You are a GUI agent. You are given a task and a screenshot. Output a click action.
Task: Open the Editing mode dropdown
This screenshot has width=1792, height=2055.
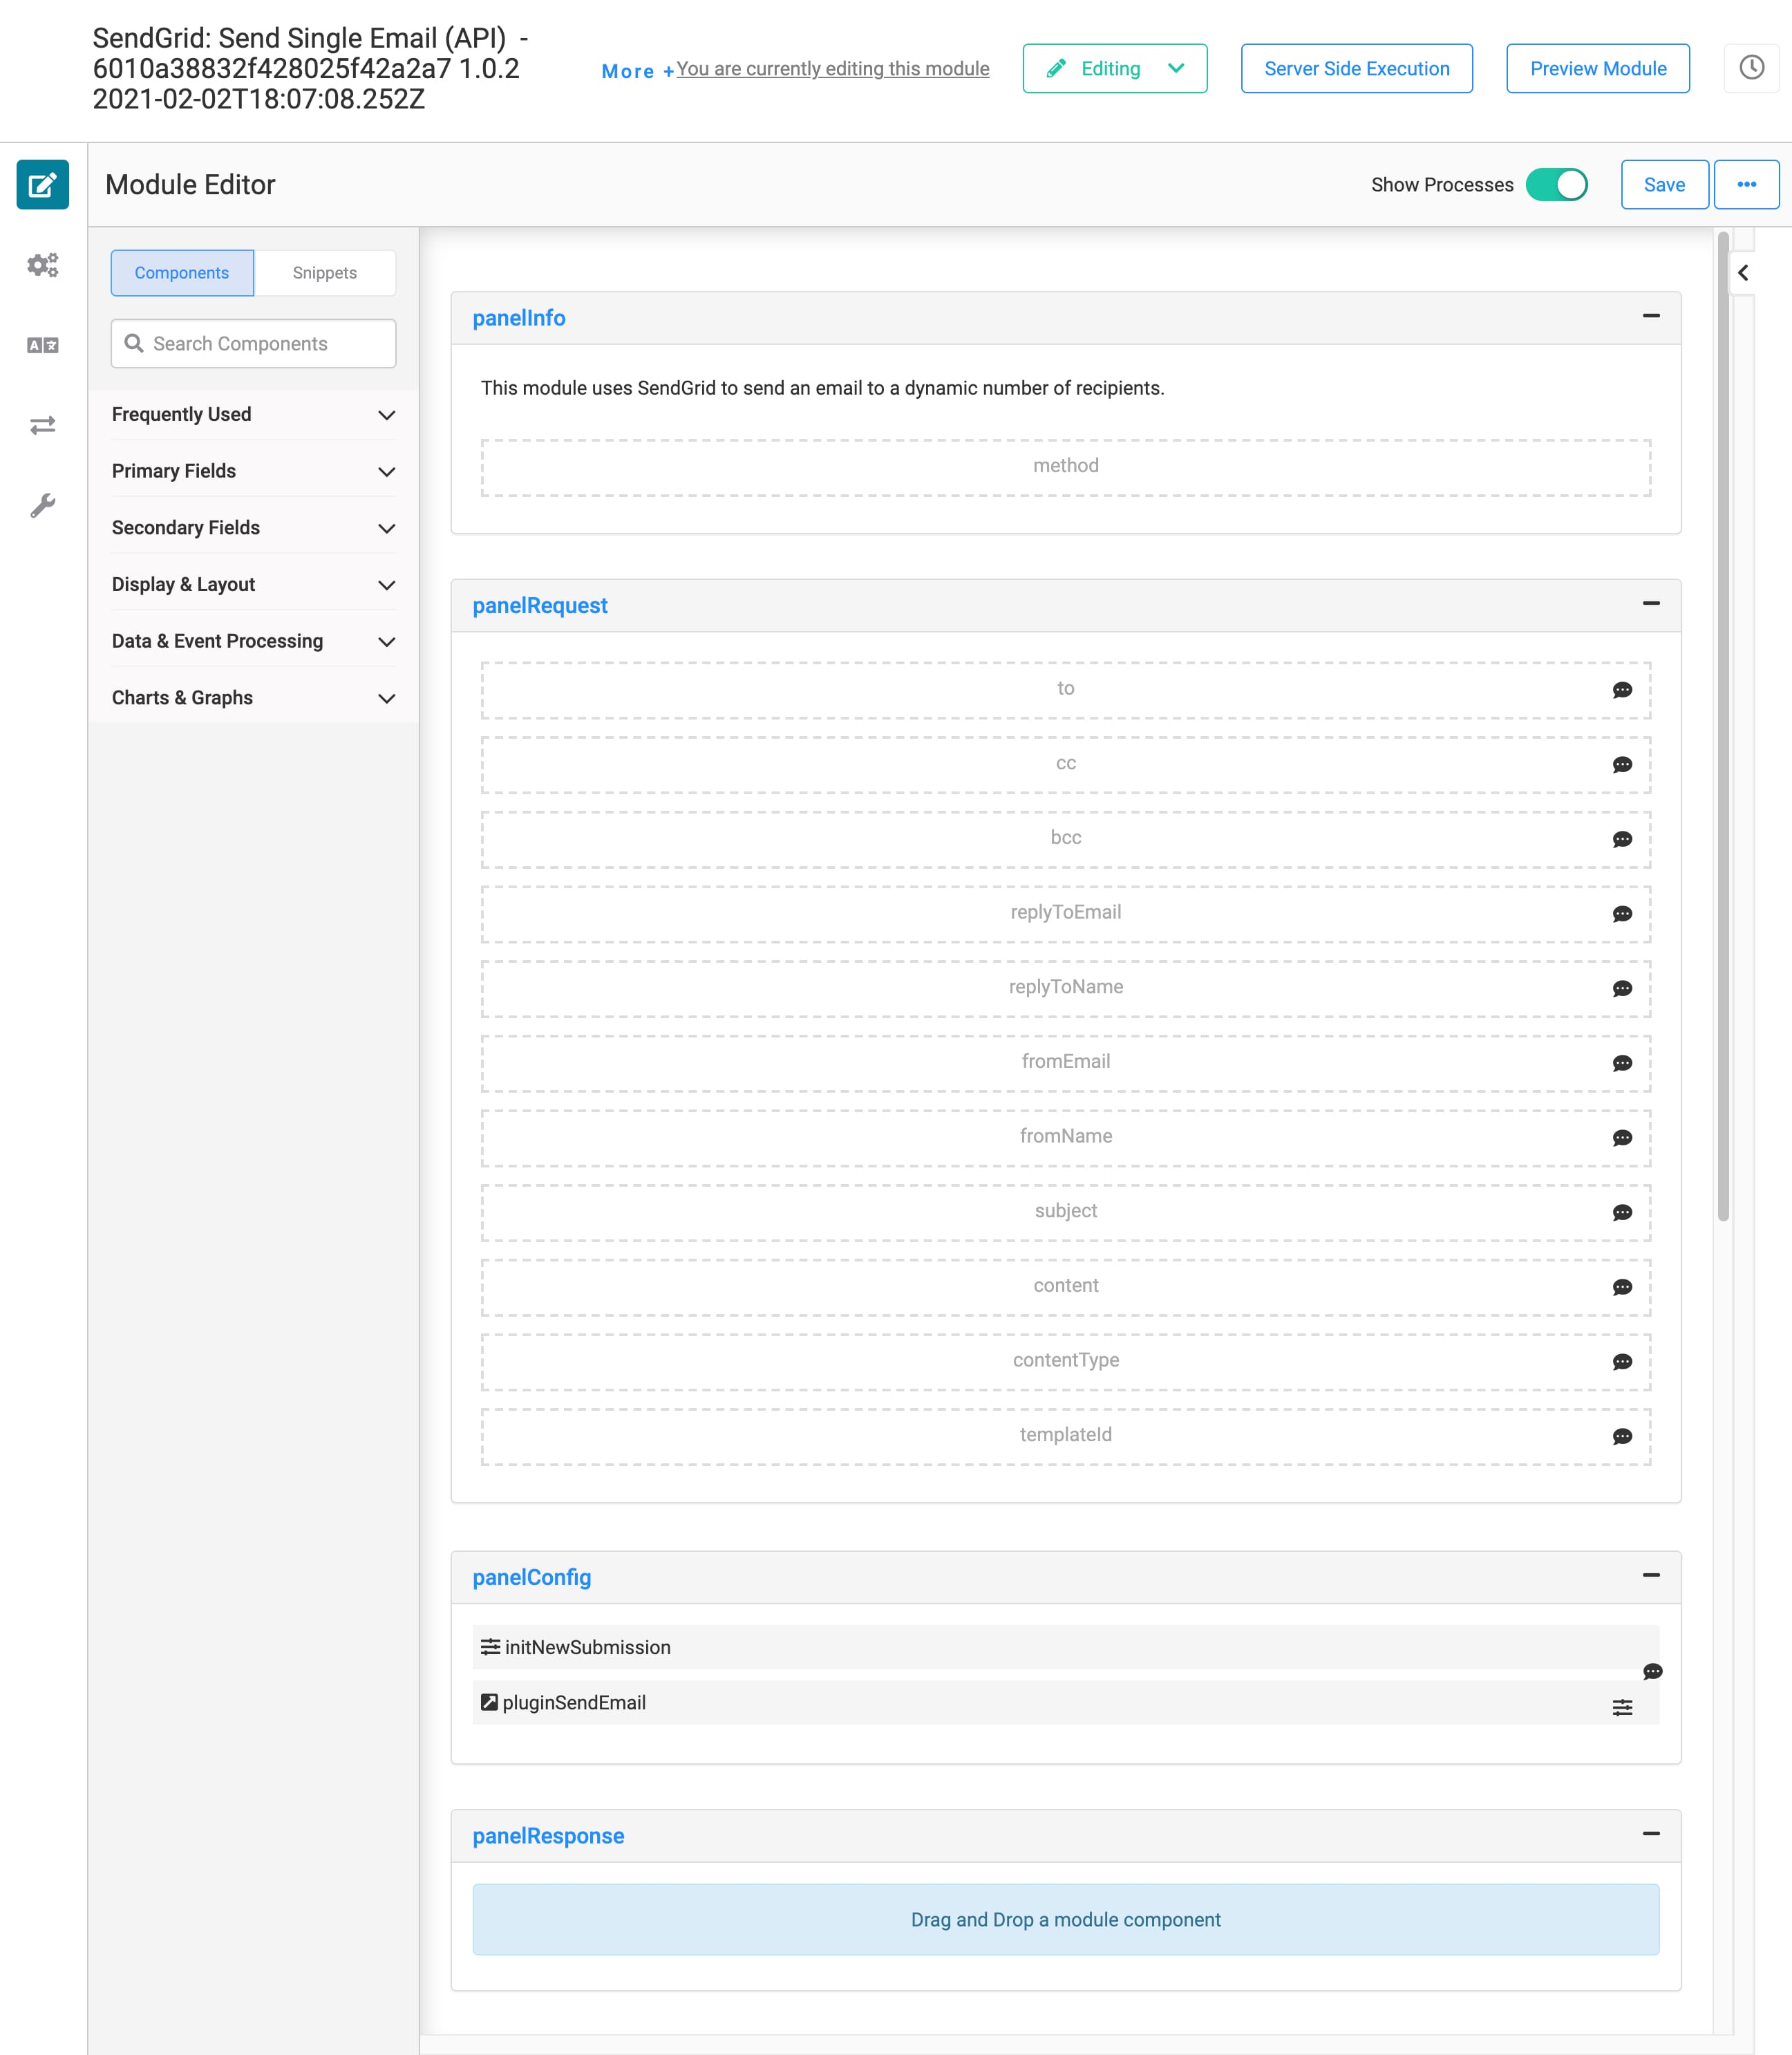(1114, 68)
